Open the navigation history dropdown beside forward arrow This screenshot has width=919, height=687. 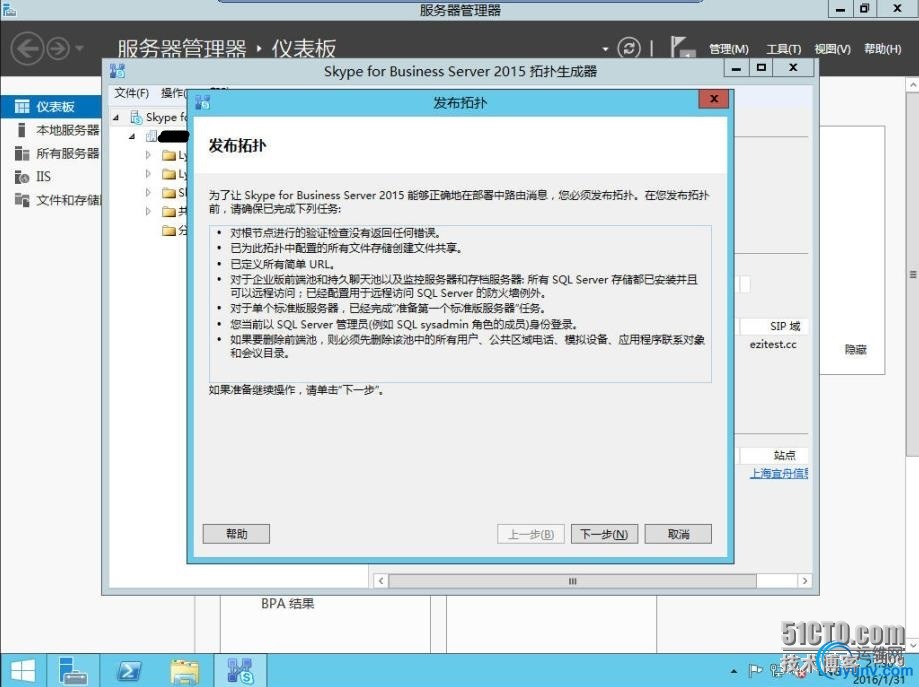pos(80,48)
